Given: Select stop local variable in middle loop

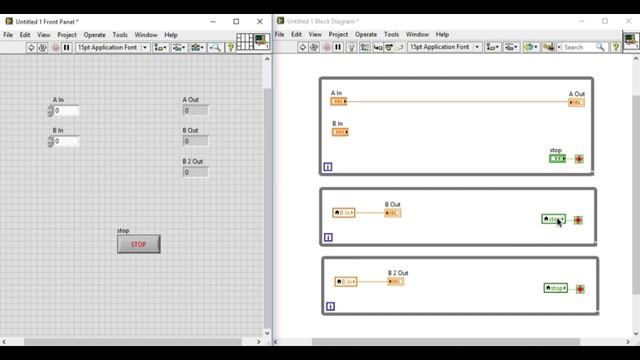Looking at the screenshot, I should coord(554,219).
